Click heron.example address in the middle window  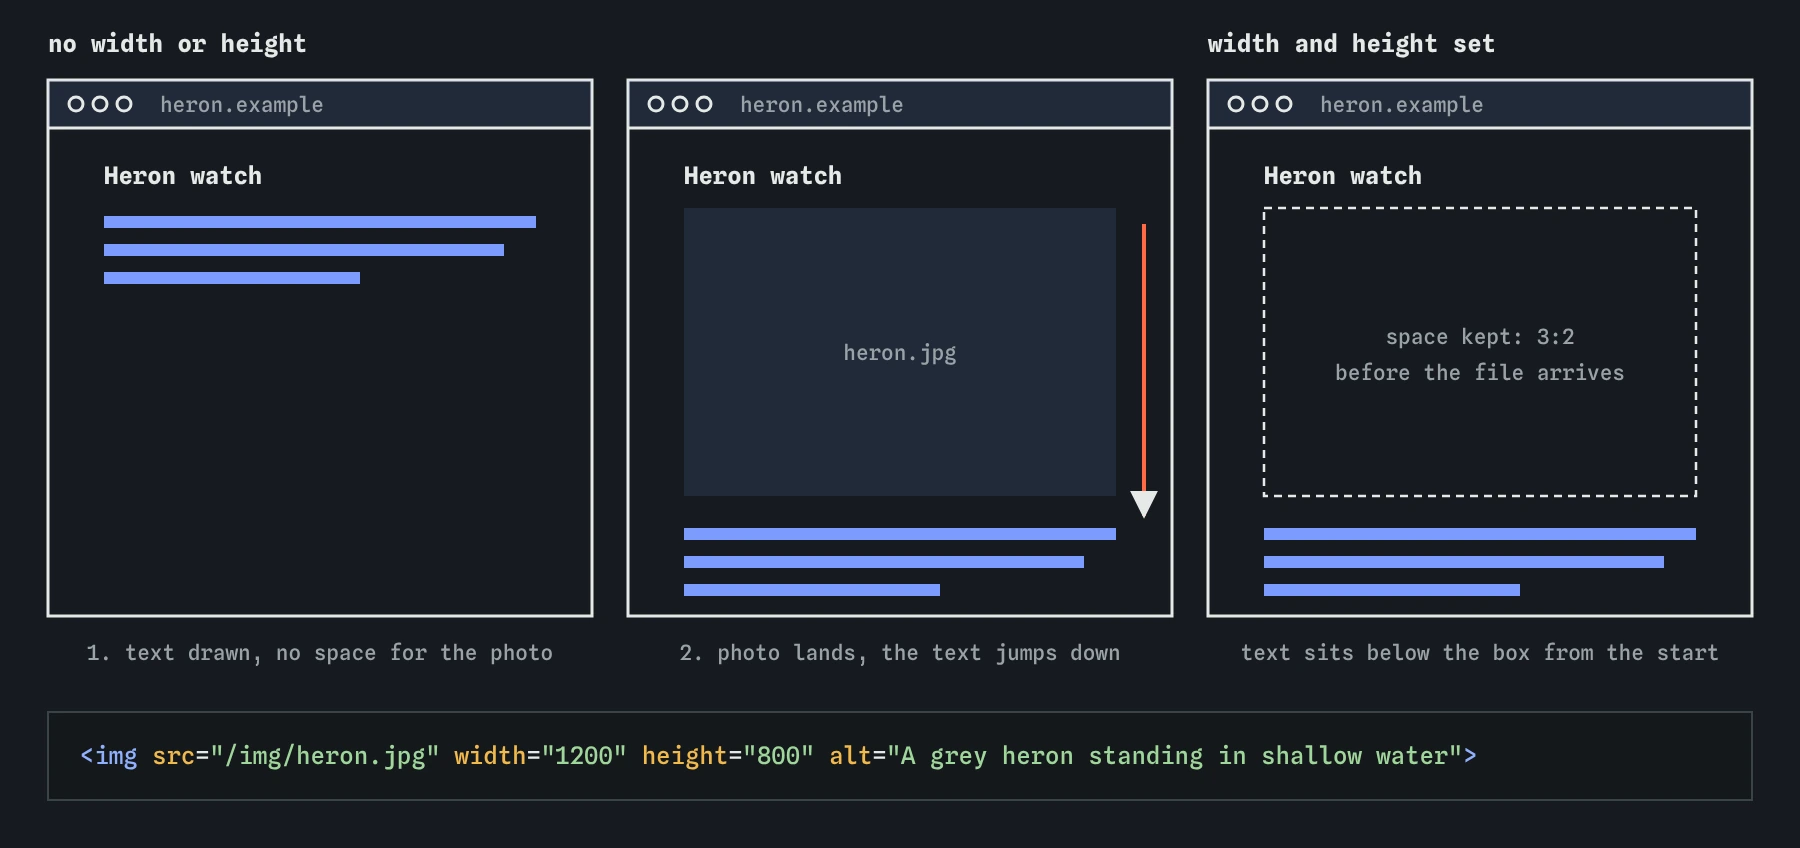pyautogui.click(x=822, y=105)
